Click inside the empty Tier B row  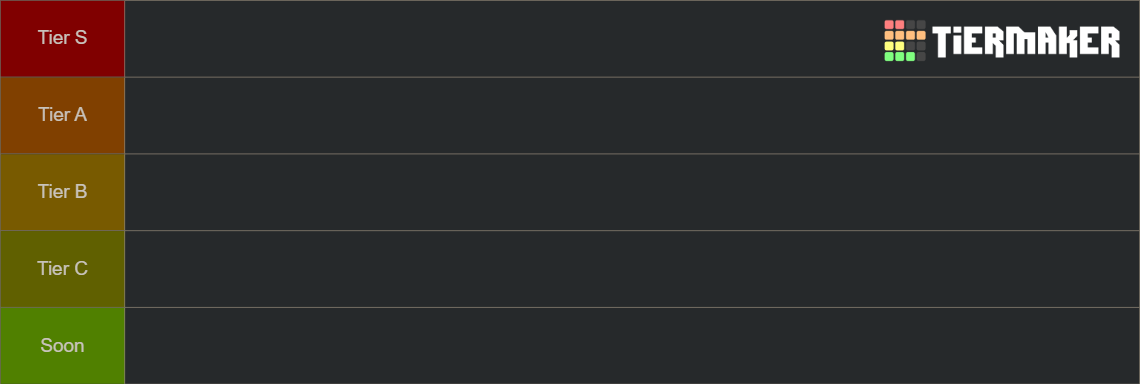(x=632, y=192)
